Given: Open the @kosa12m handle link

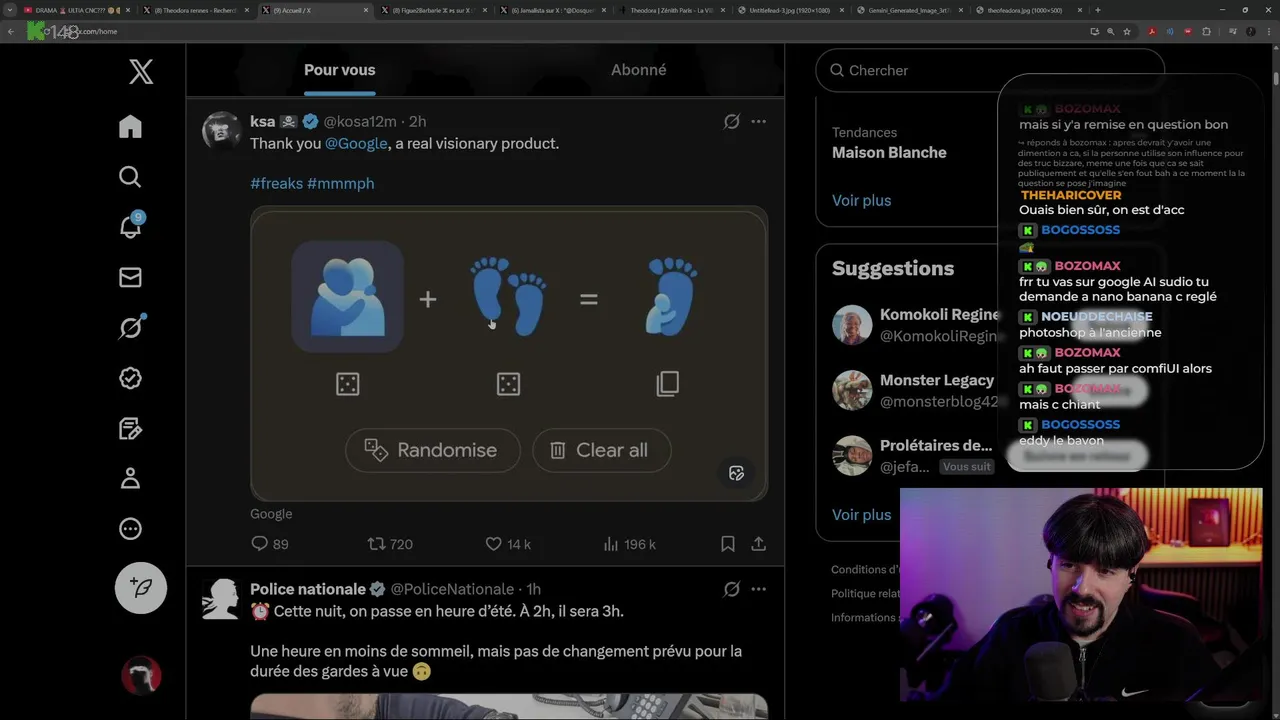Looking at the screenshot, I should click(359, 121).
